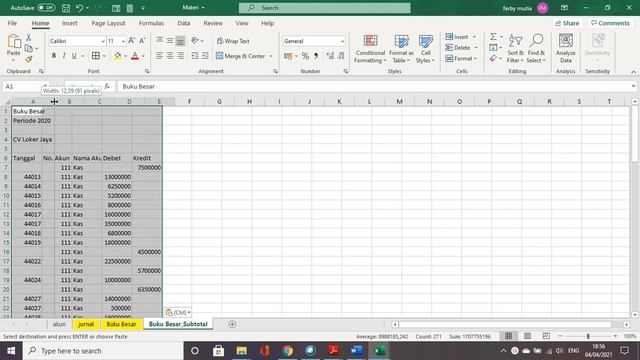Open the Buku Besar sheet tab
Image resolution: width=640 pixels, height=360 pixels.
pyautogui.click(x=121, y=324)
